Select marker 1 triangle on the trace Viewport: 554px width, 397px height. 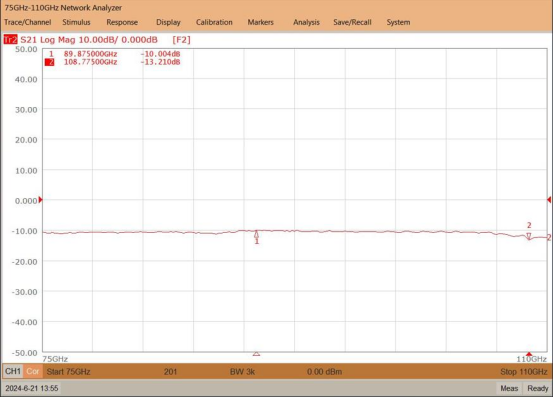pos(257,235)
